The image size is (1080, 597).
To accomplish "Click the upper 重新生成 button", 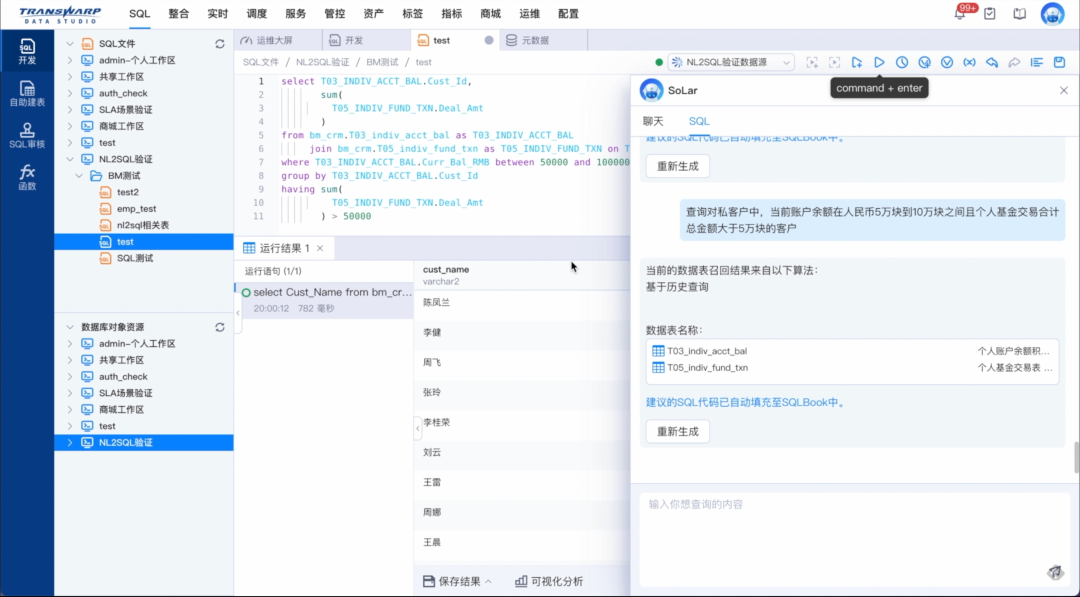I will (678, 166).
